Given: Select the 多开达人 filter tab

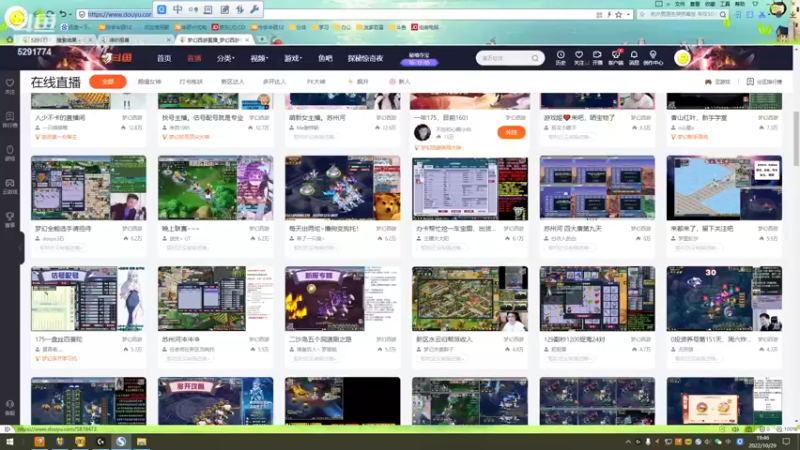Looking at the screenshot, I should click(x=274, y=82).
